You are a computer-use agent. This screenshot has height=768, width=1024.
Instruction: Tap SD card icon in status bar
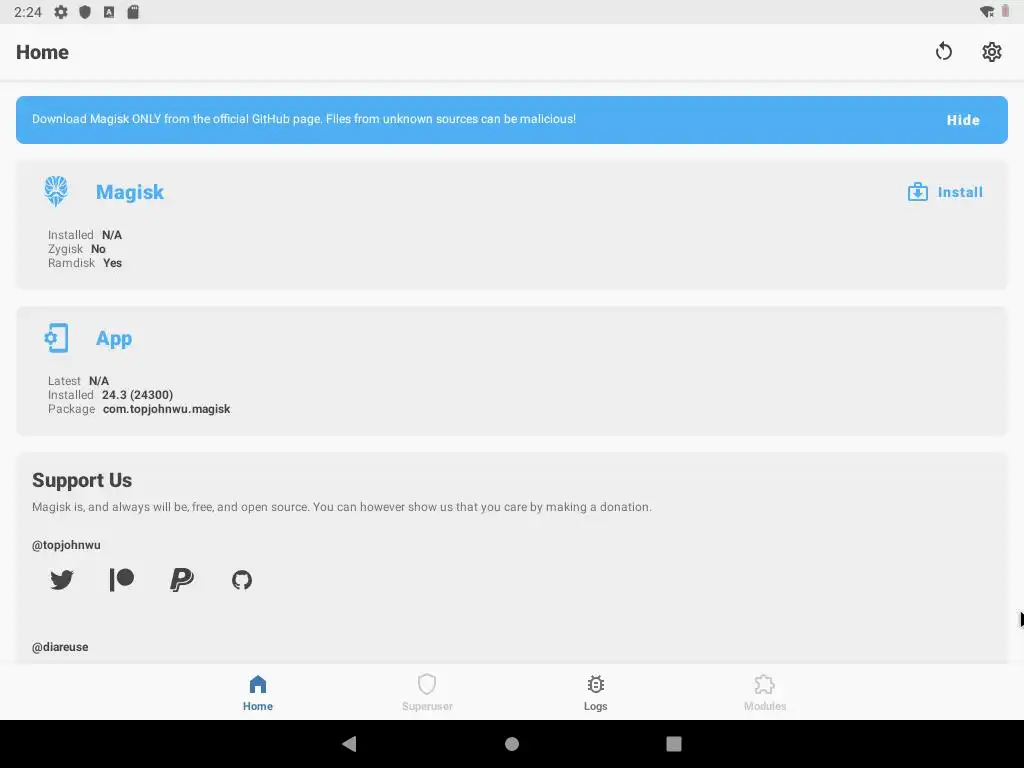coord(133,12)
